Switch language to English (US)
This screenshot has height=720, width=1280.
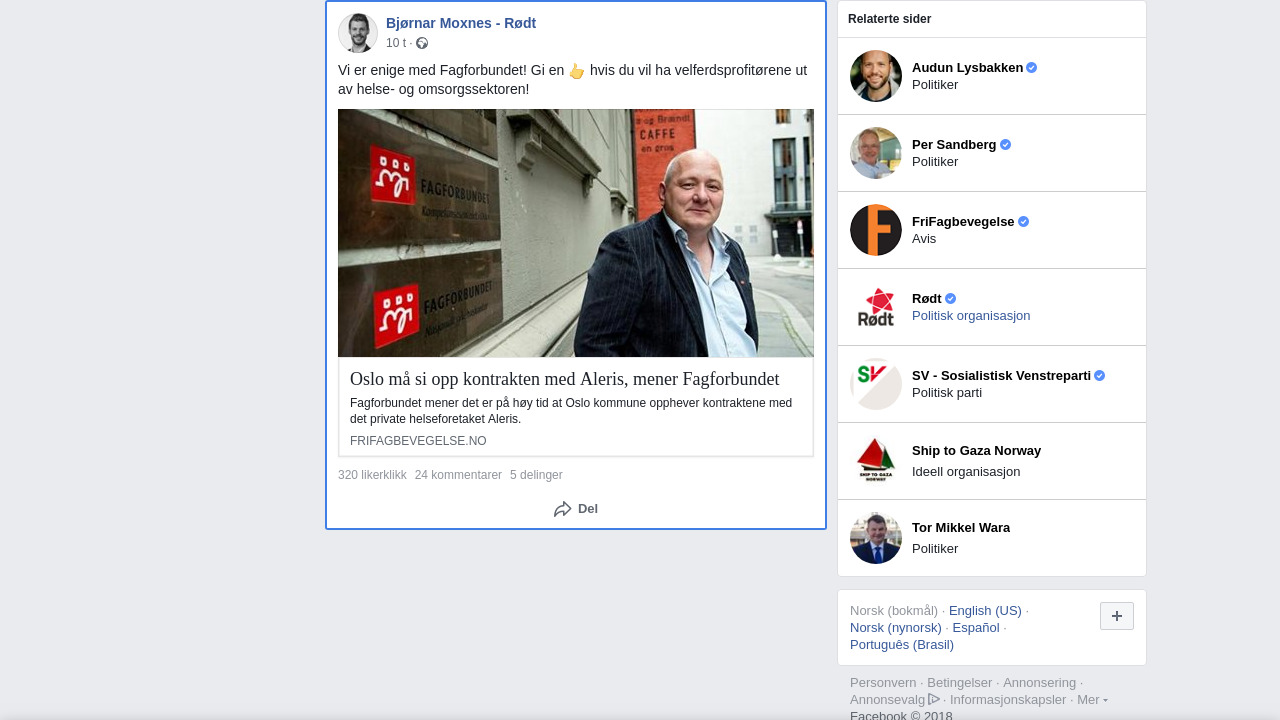click(x=985, y=611)
